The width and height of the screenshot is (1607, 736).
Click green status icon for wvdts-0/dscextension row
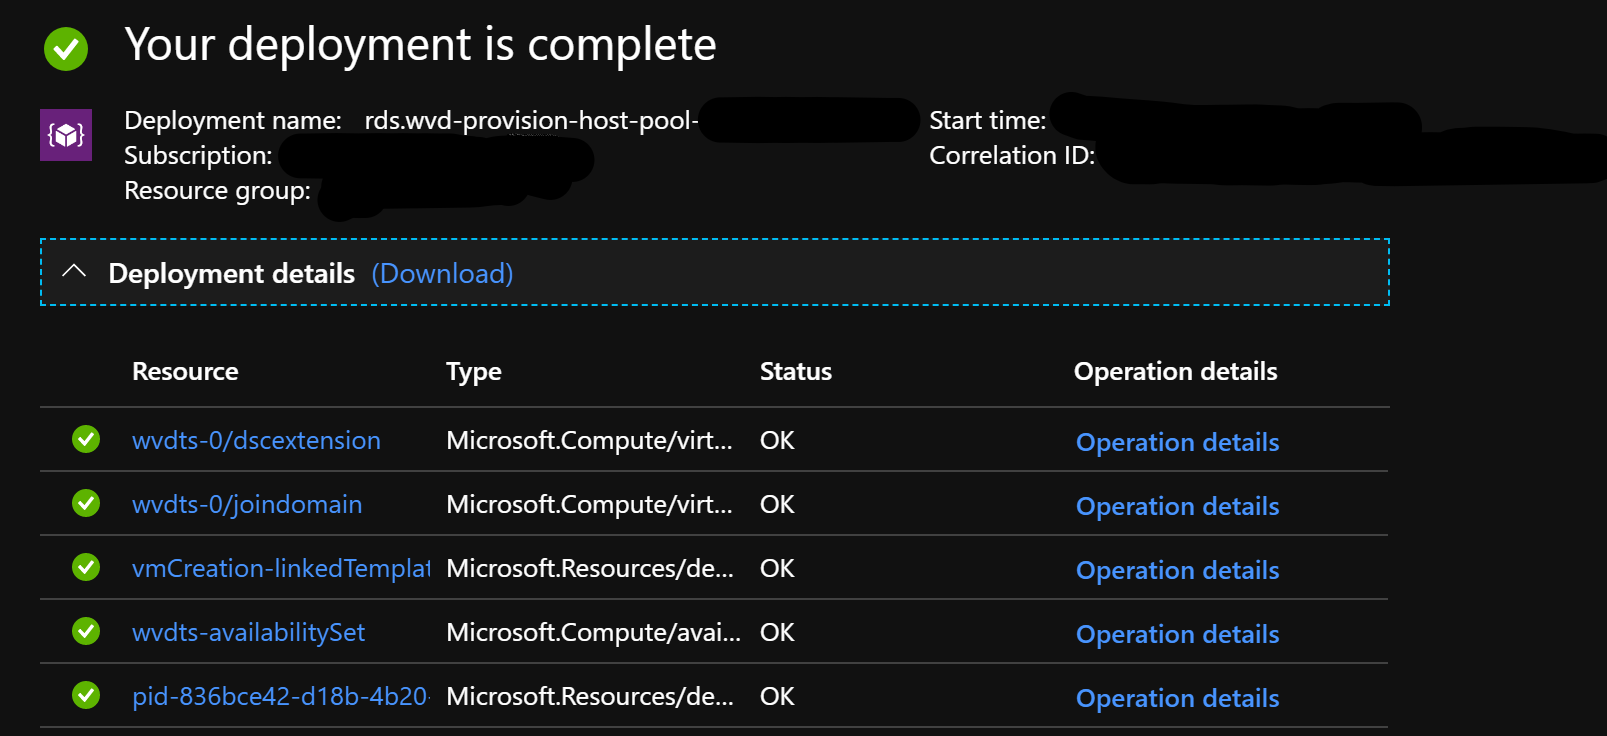coord(86,439)
